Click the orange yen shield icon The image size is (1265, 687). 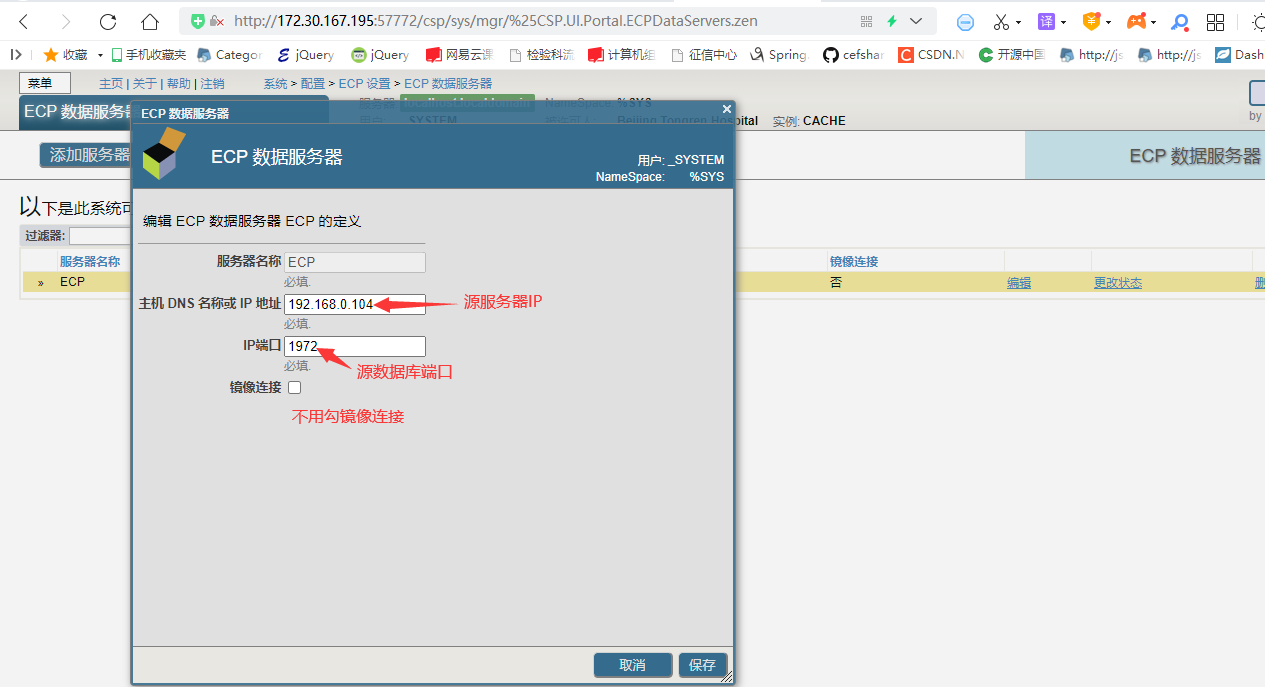1092,22
